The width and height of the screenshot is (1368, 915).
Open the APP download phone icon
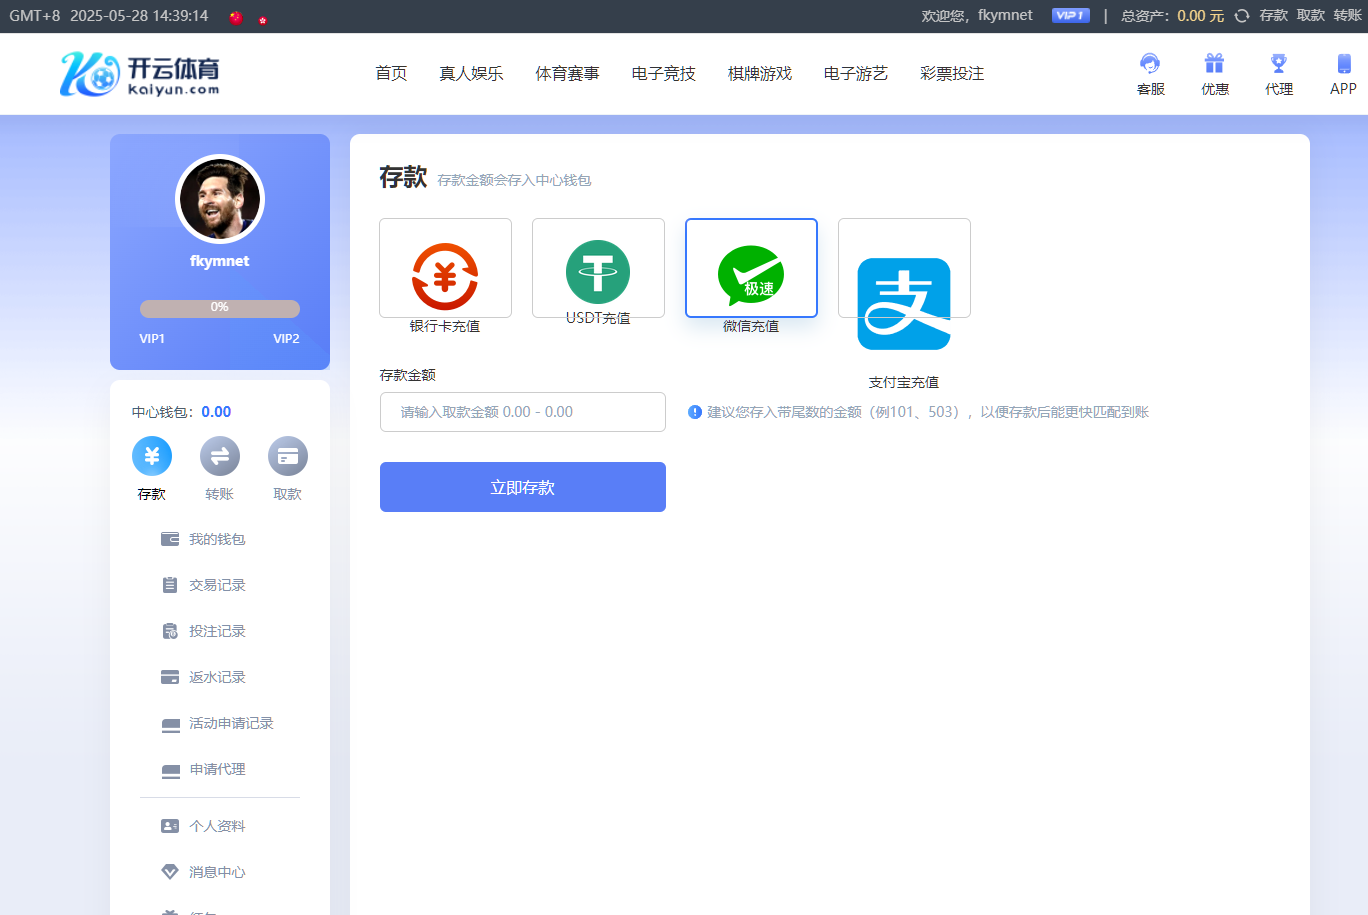[1343, 65]
